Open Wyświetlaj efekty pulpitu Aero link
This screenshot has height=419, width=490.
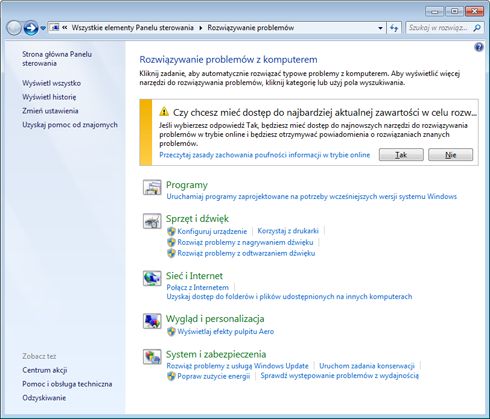(225, 332)
